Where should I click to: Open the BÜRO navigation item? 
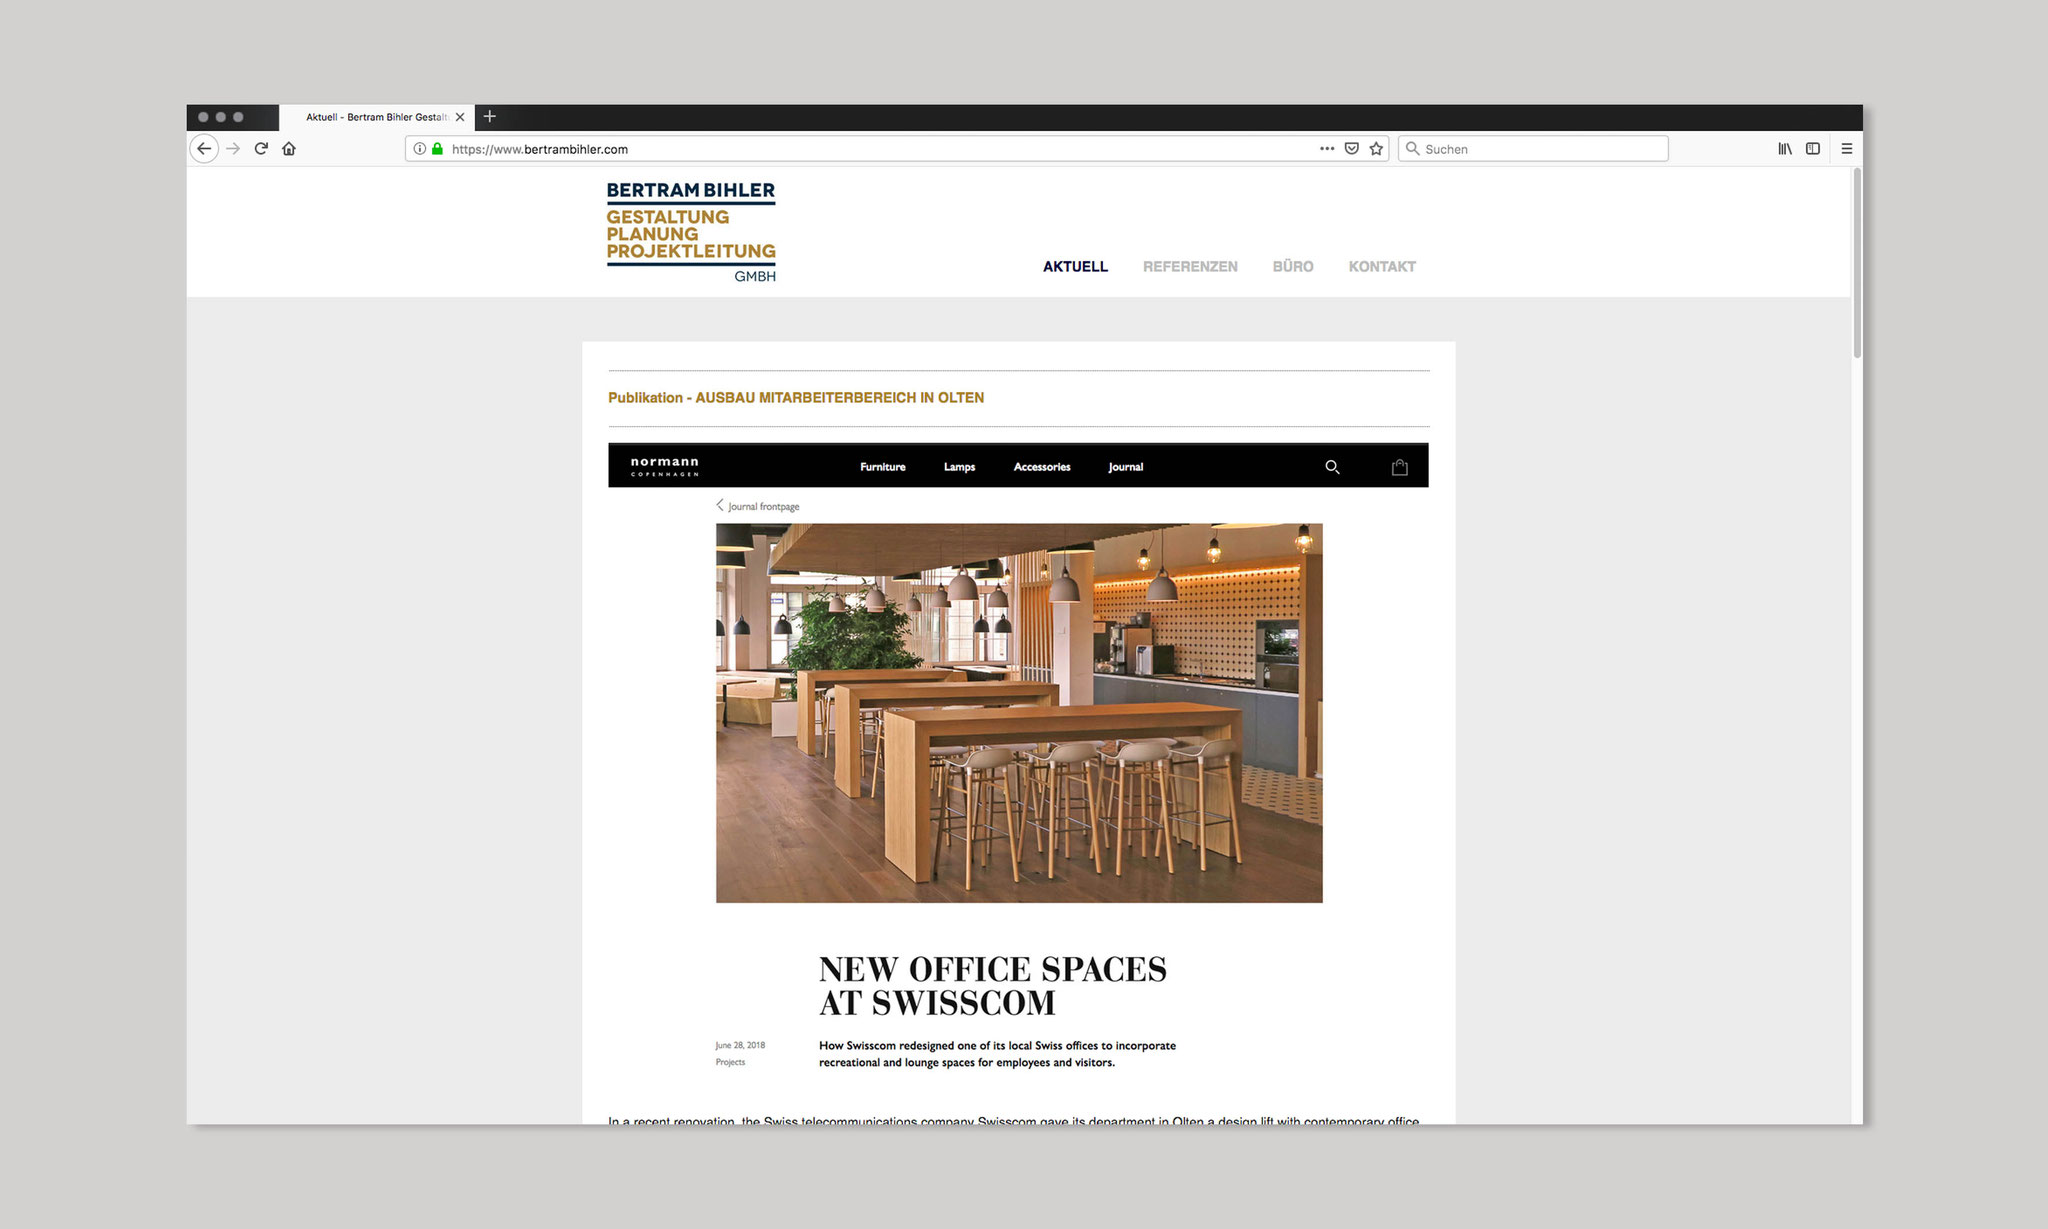(x=1293, y=267)
